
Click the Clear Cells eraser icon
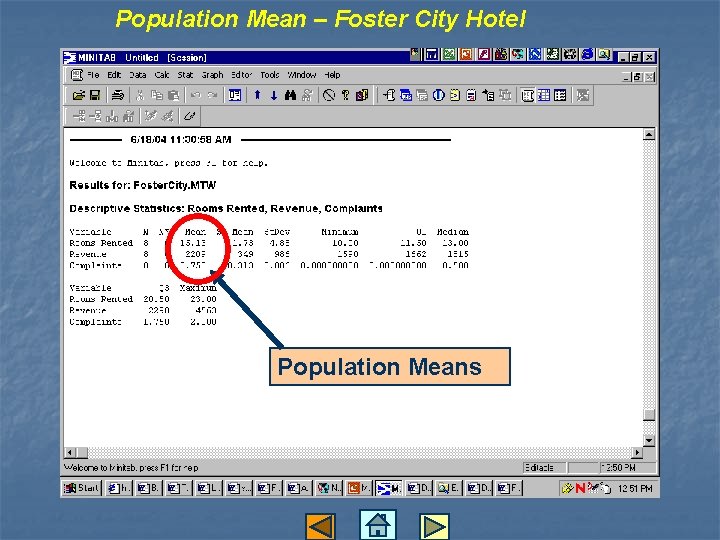[x=190, y=116]
